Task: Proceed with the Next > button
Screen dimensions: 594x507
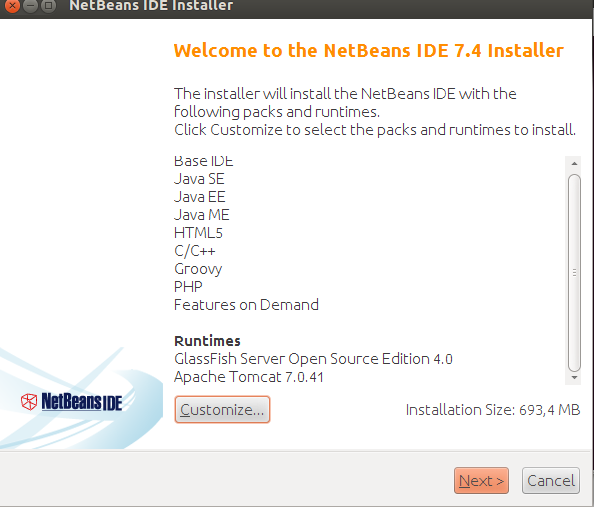Action: click(x=481, y=480)
